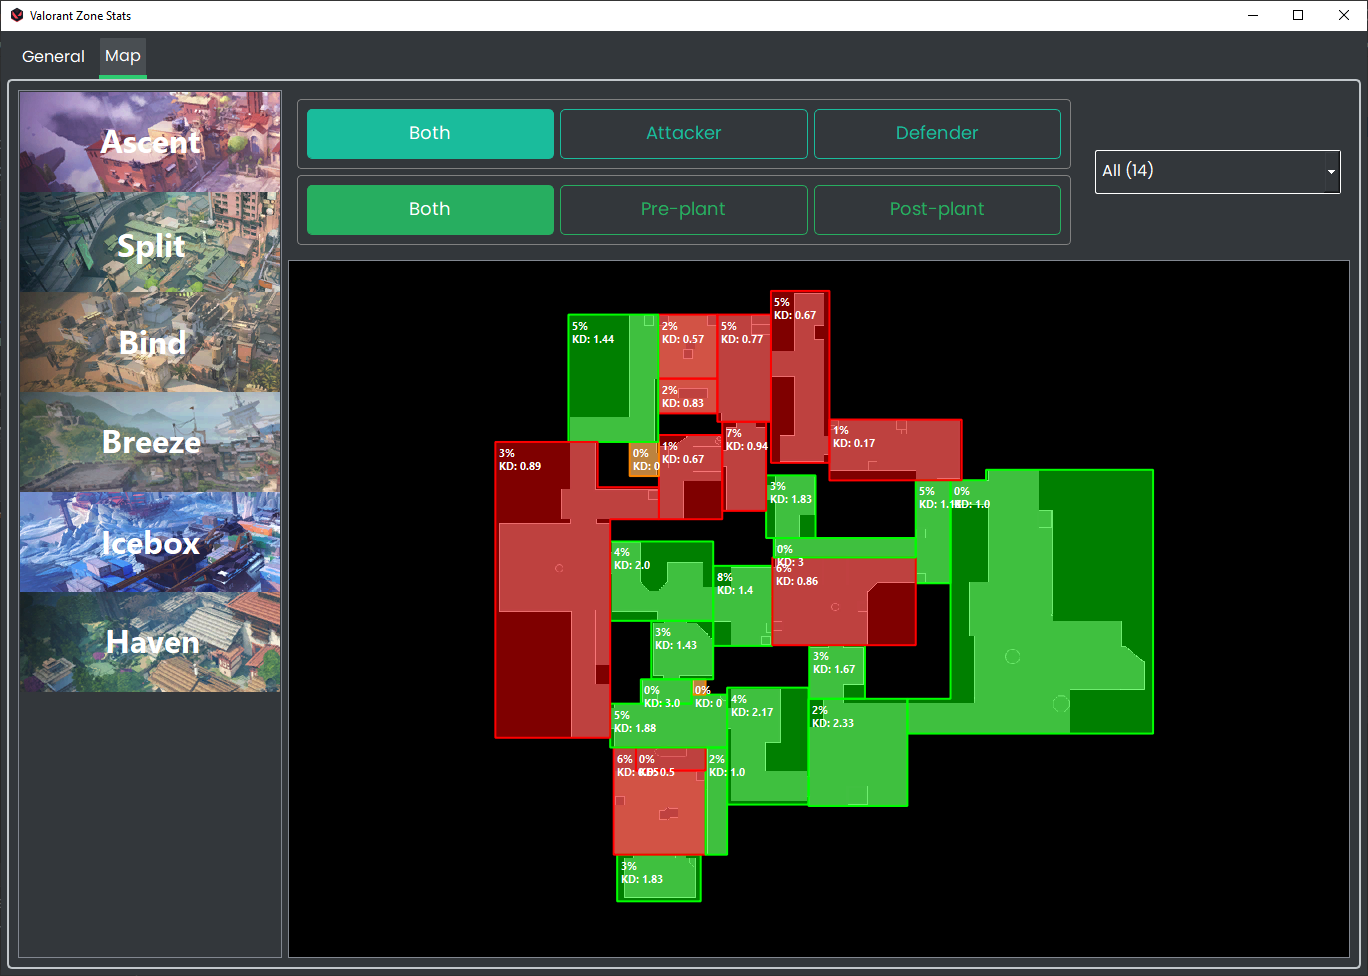The image size is (1368, 976).
Task: Click the large red zone with KD: 0.89
Action: tap(552, 590)
